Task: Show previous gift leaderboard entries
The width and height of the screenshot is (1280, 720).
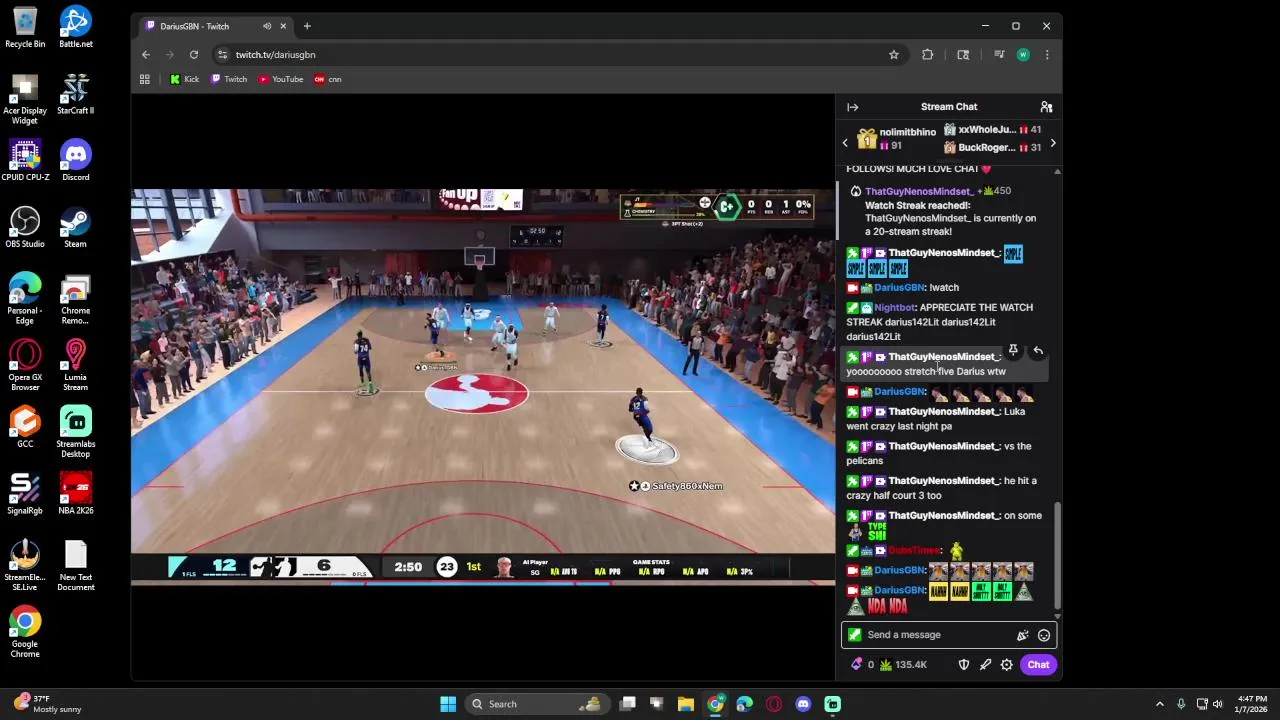Action: 845,143
